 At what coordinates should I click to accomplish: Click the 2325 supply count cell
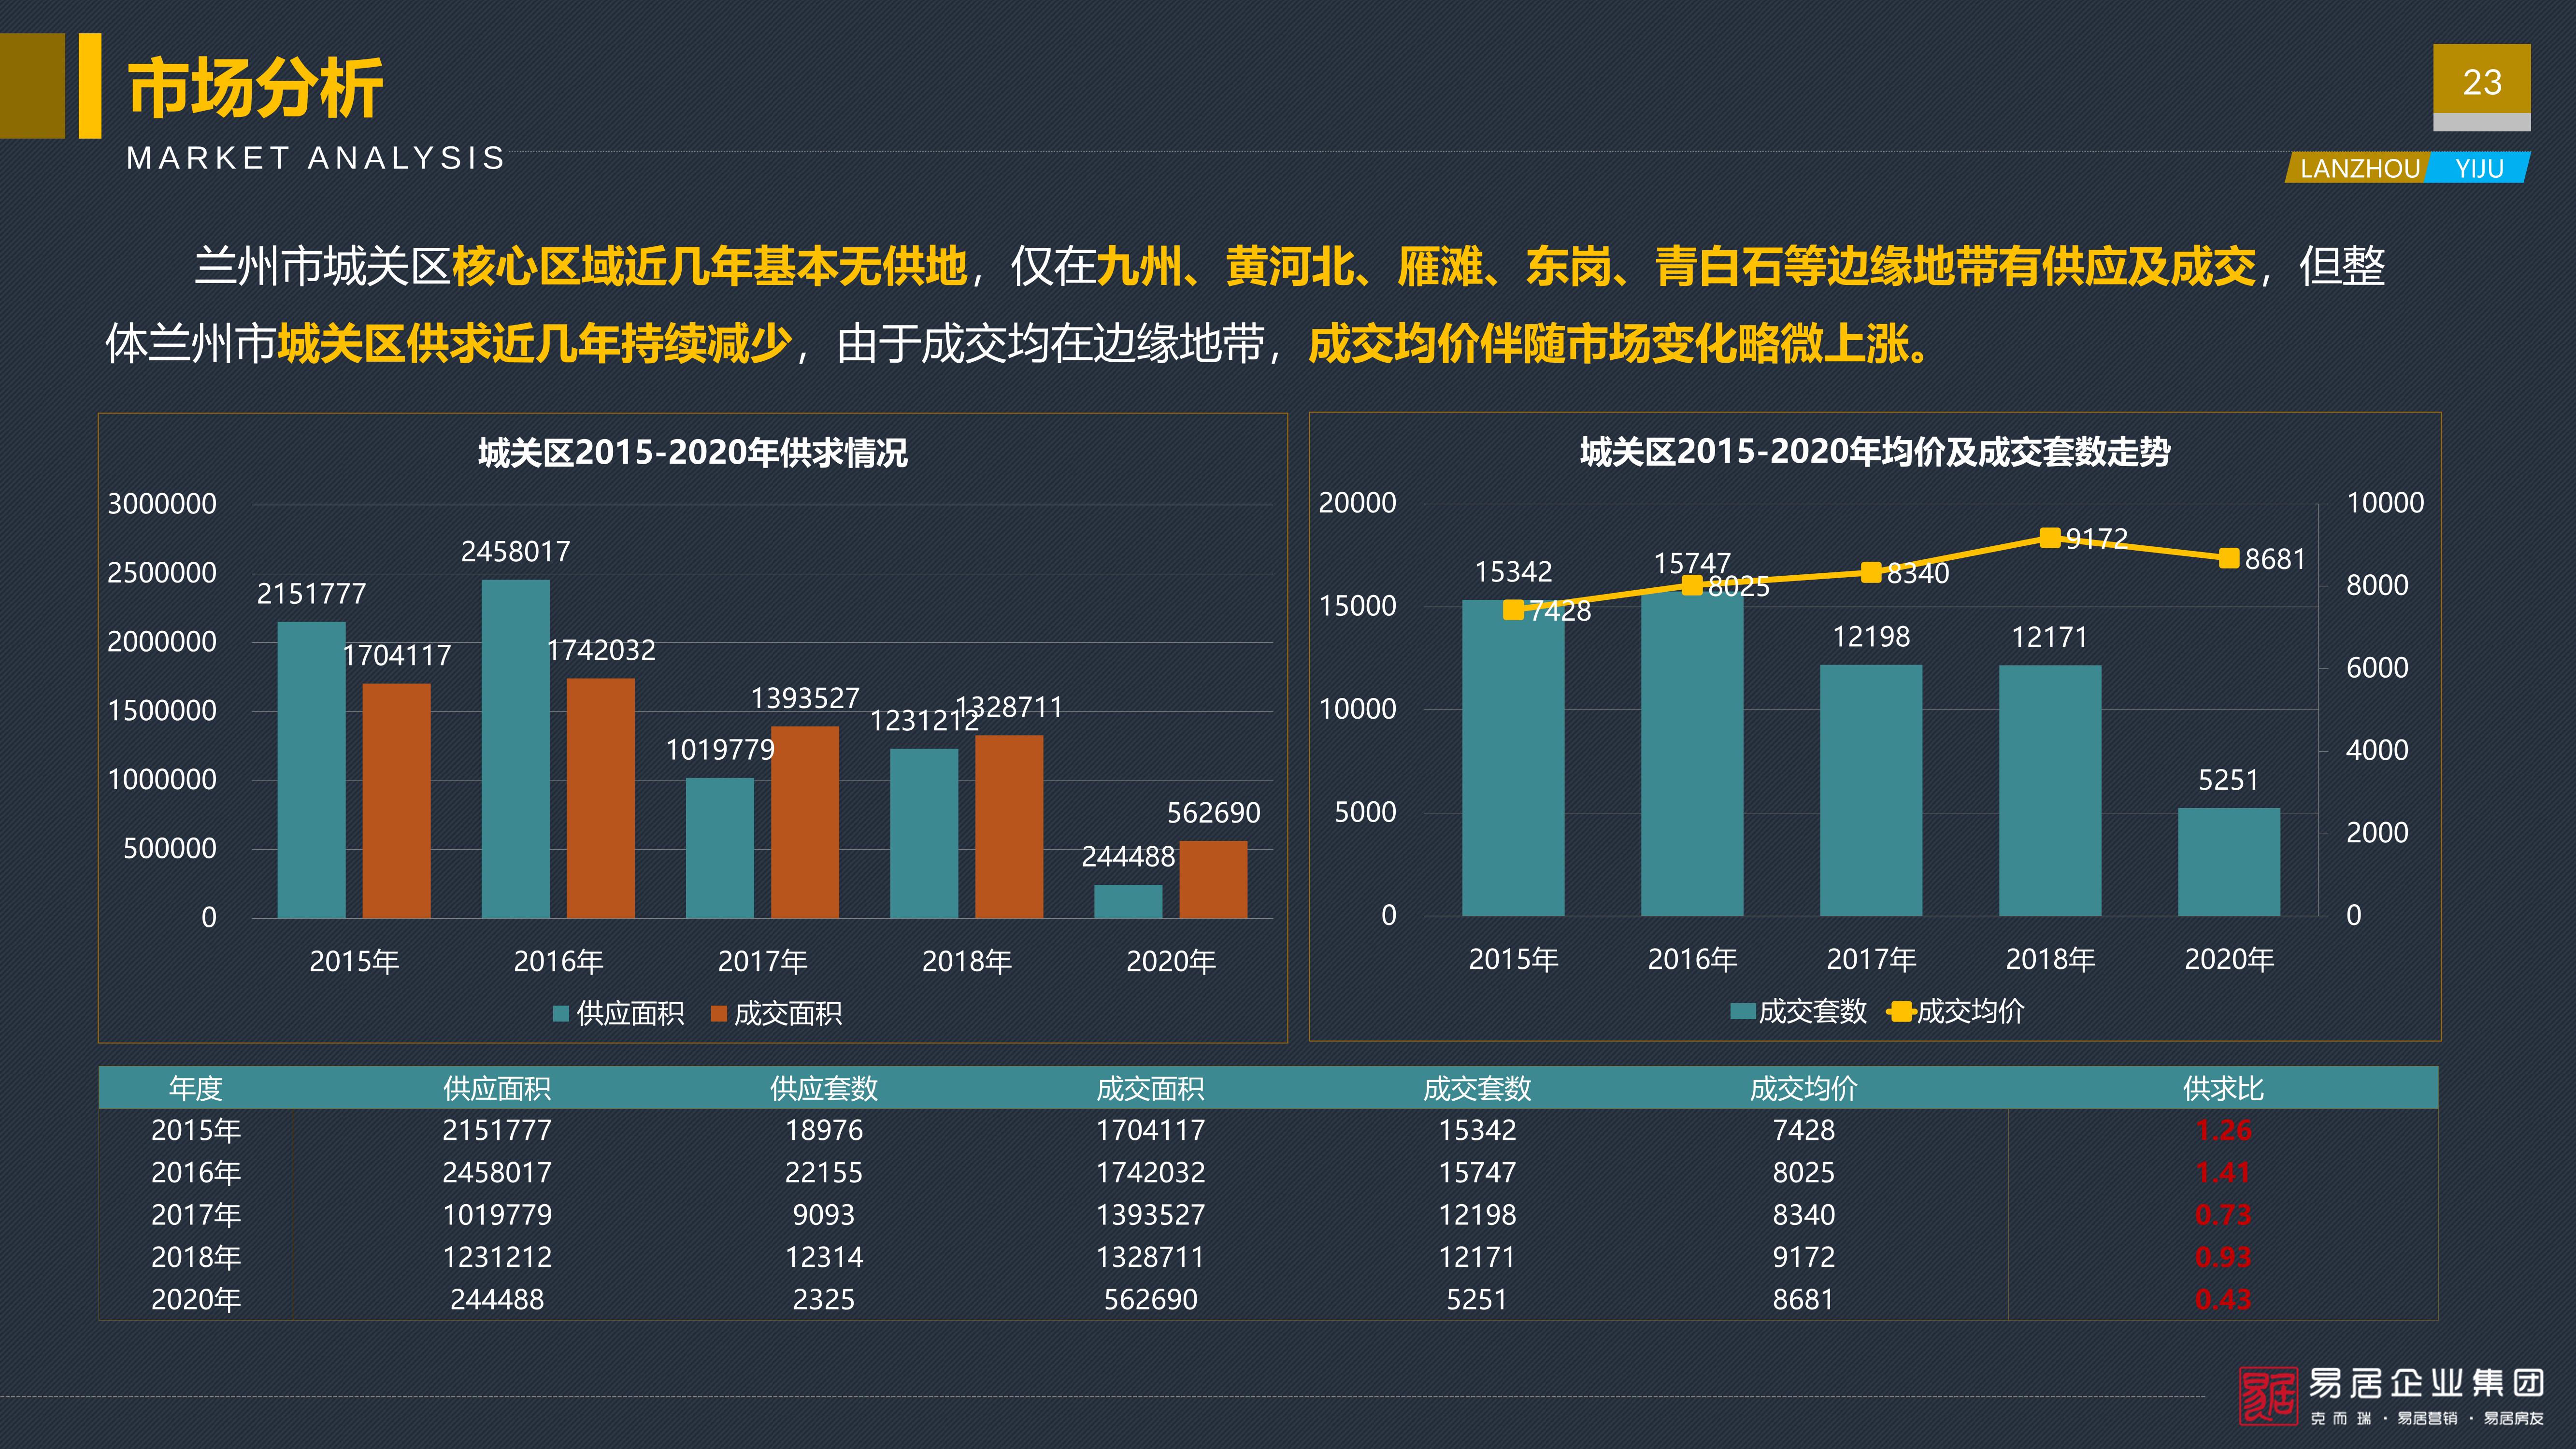tap(824, 1300)
